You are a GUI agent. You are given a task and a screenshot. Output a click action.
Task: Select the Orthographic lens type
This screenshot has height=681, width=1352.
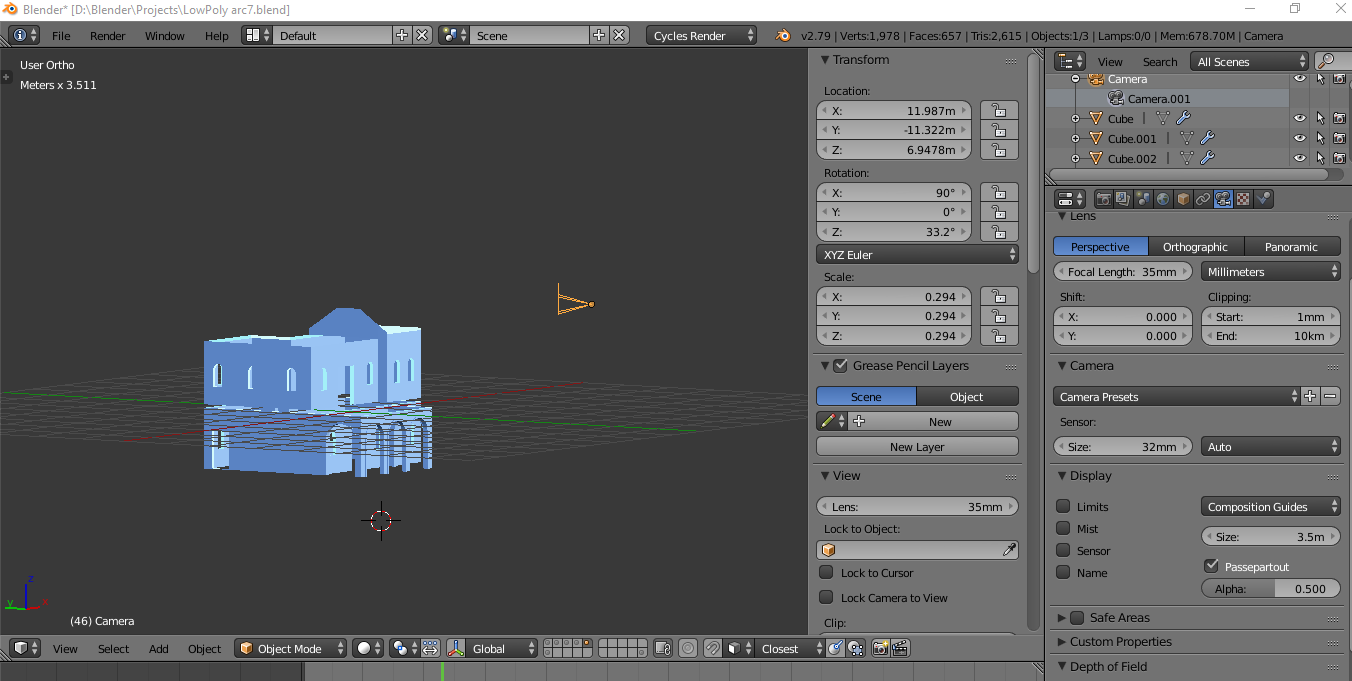[x=1195, y=247]
